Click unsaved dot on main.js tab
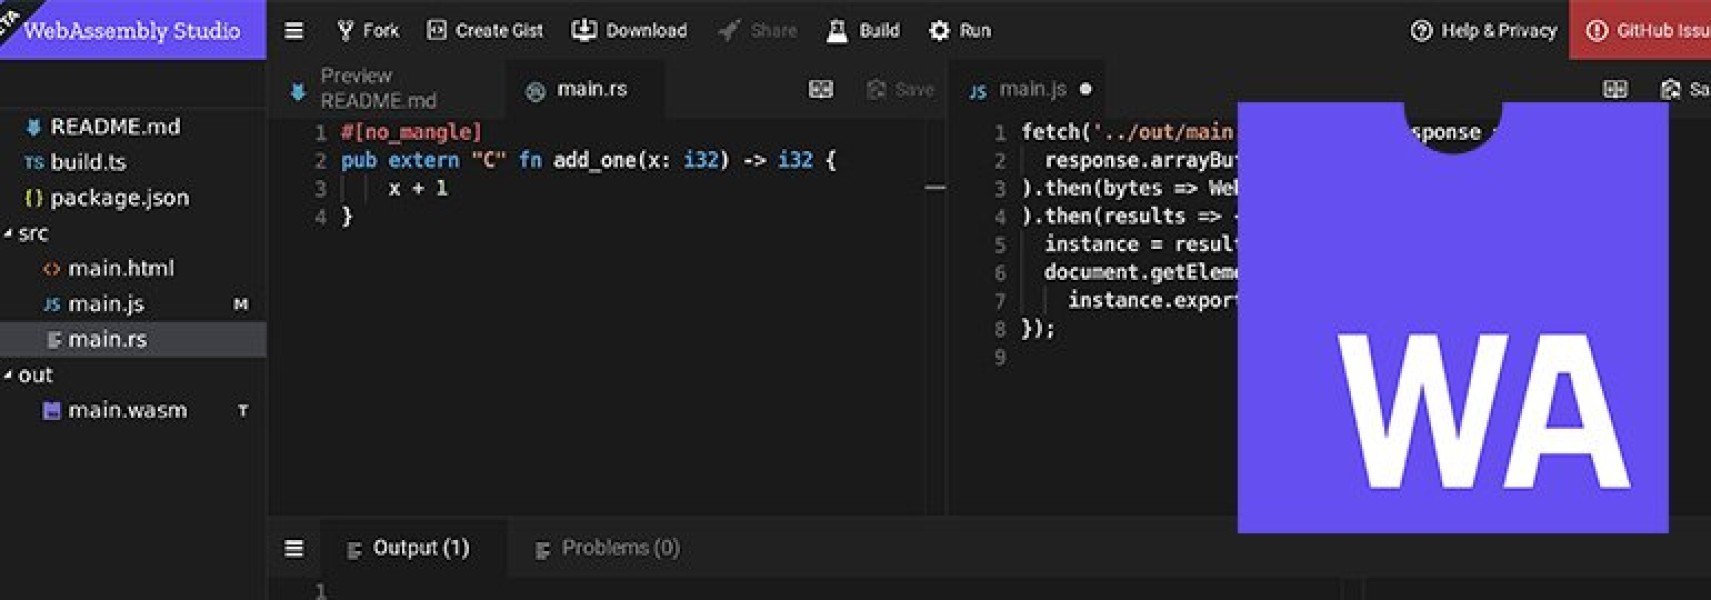The height and width of the screenshot is (600, 1711). tap(1086, 89)
